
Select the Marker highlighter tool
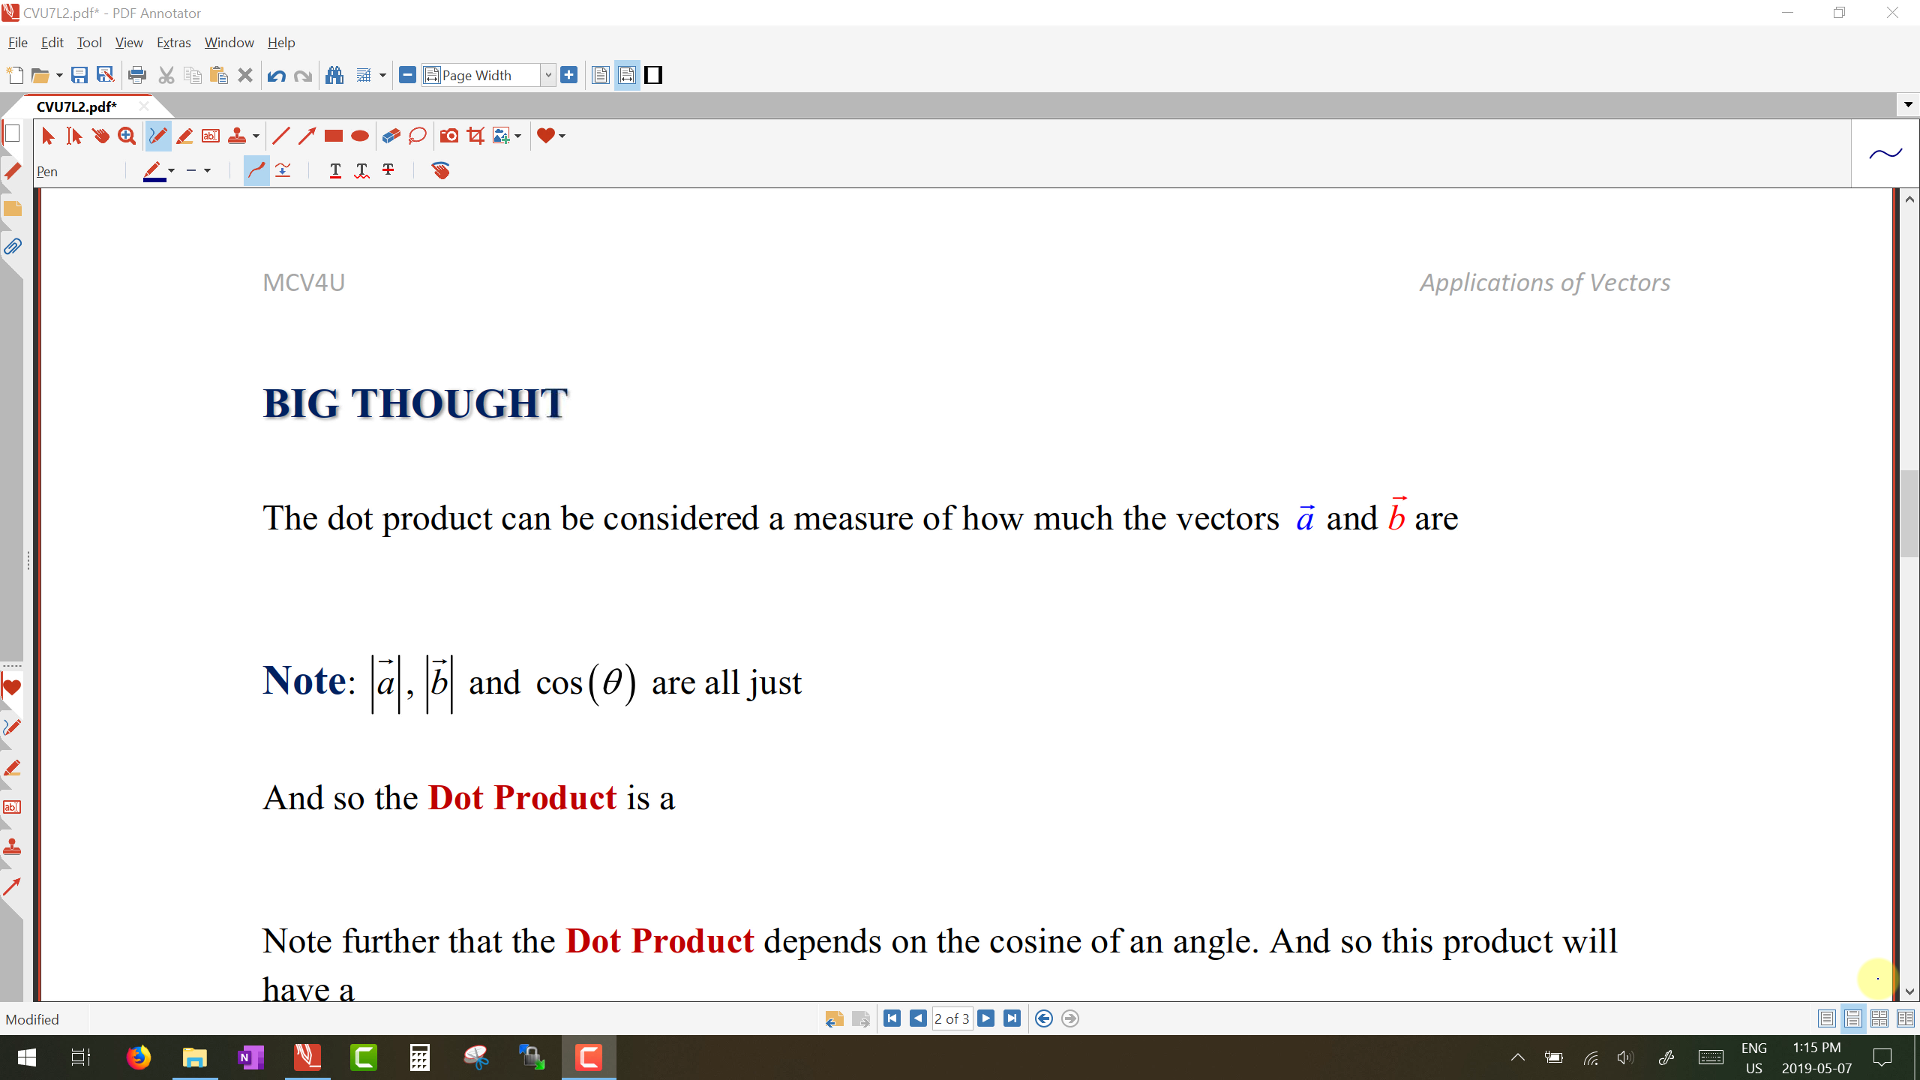(185, 136)
